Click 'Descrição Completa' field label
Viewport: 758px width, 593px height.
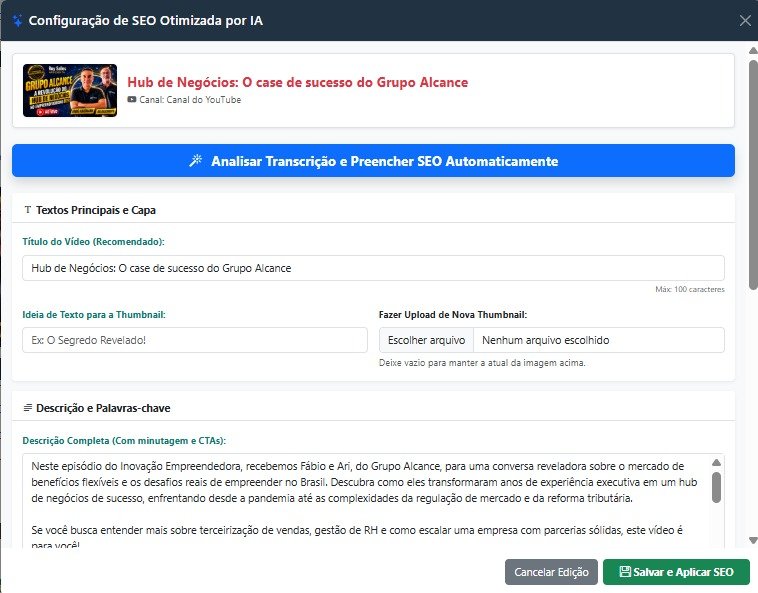pyautogui.click(x=124, y=441)
